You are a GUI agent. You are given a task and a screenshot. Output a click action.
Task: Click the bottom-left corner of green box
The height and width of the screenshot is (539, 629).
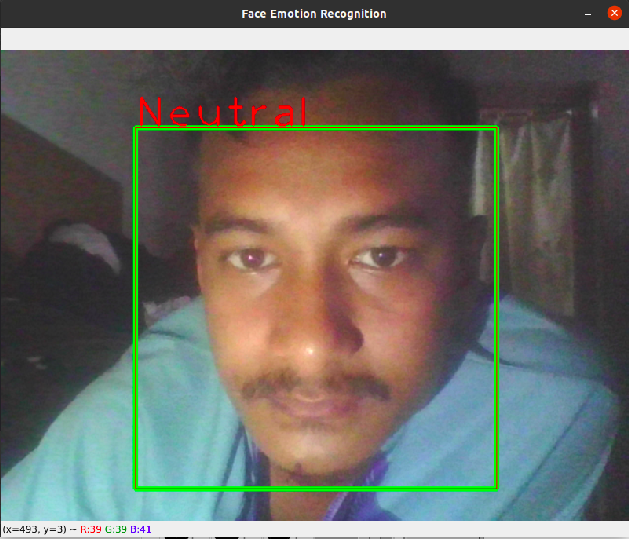pyautogui.click(x=136, y=488)
